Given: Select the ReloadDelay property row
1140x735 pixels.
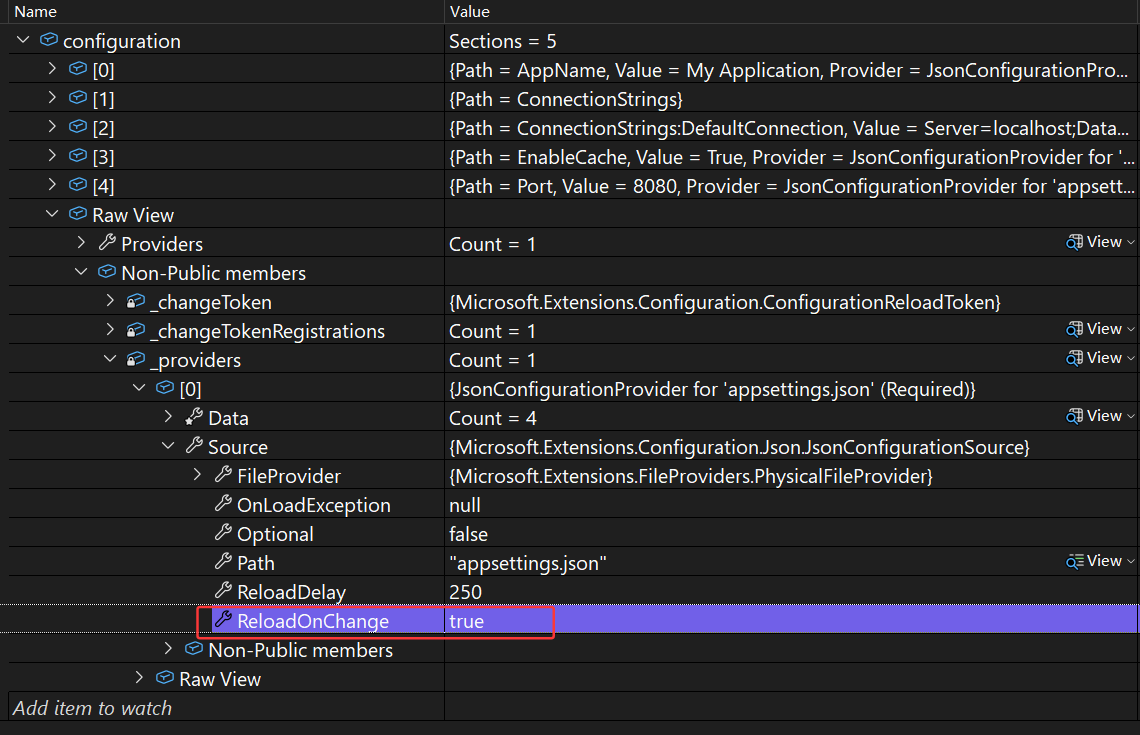Looking at the screenshot, I should click(291, 592).
